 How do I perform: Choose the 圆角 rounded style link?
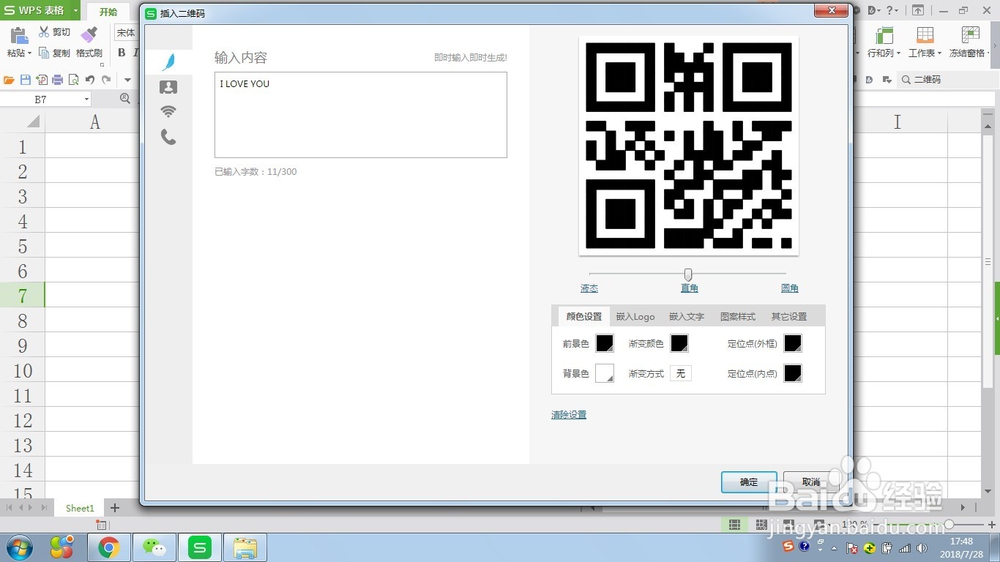(x=790, y=288)
